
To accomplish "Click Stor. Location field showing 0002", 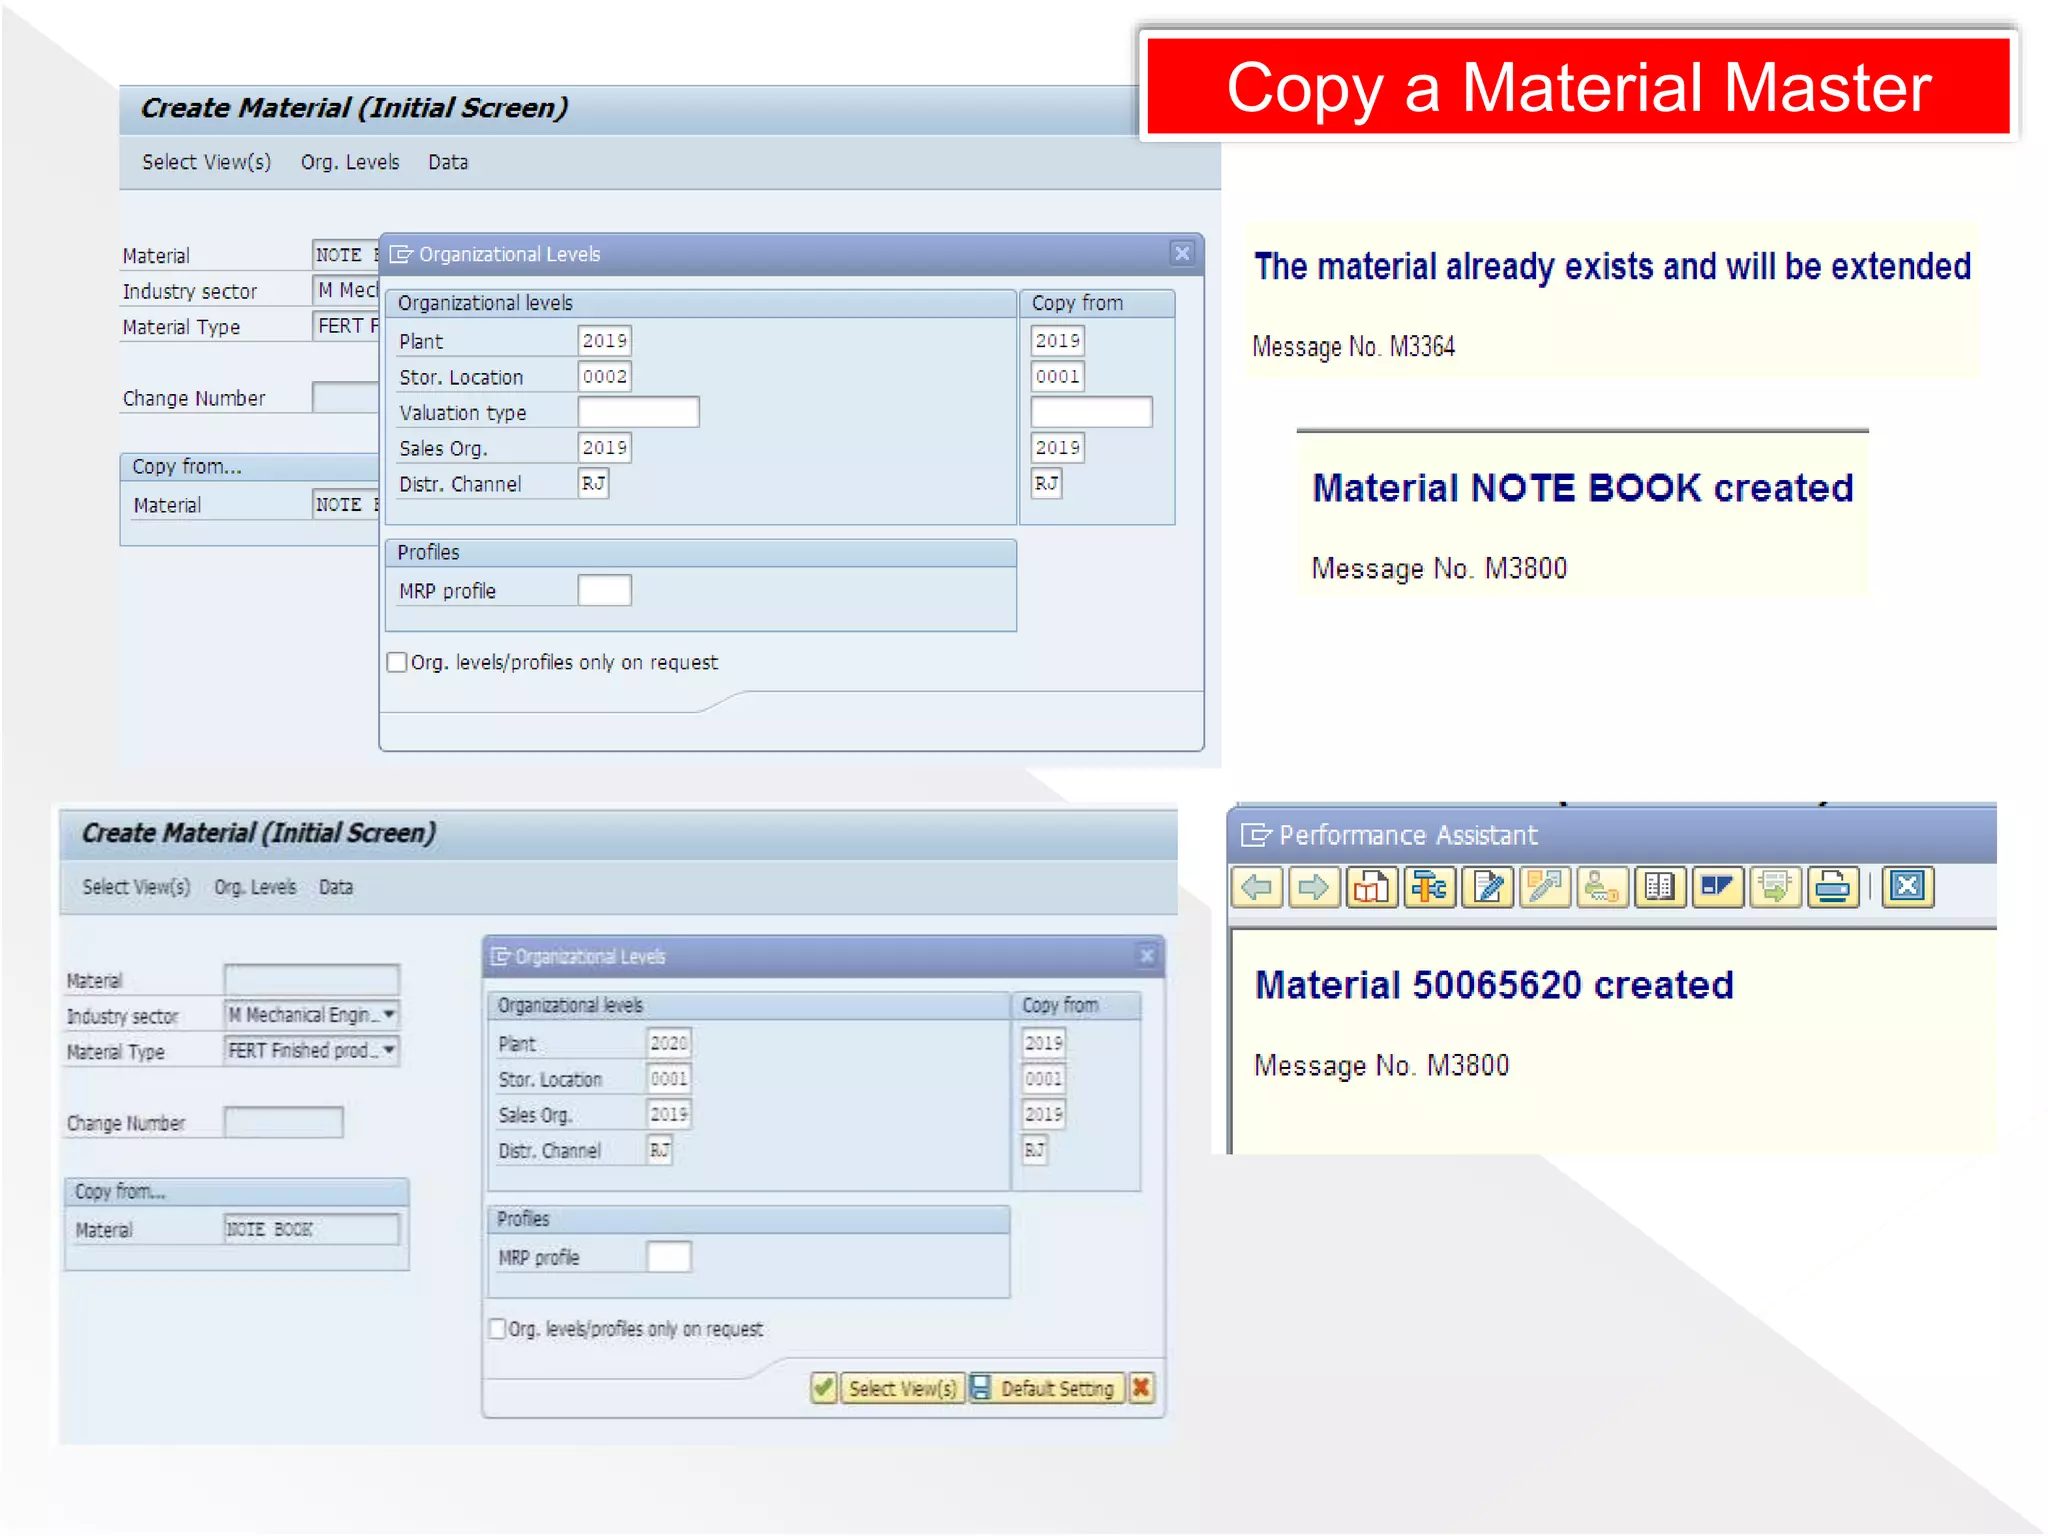I will [x=605, y=377].
